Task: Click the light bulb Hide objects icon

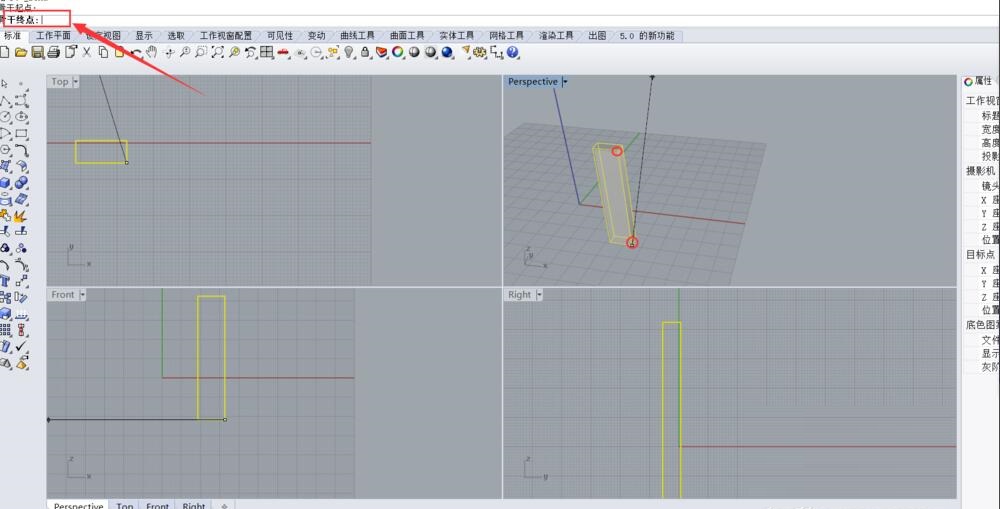Action: (349, 52)
